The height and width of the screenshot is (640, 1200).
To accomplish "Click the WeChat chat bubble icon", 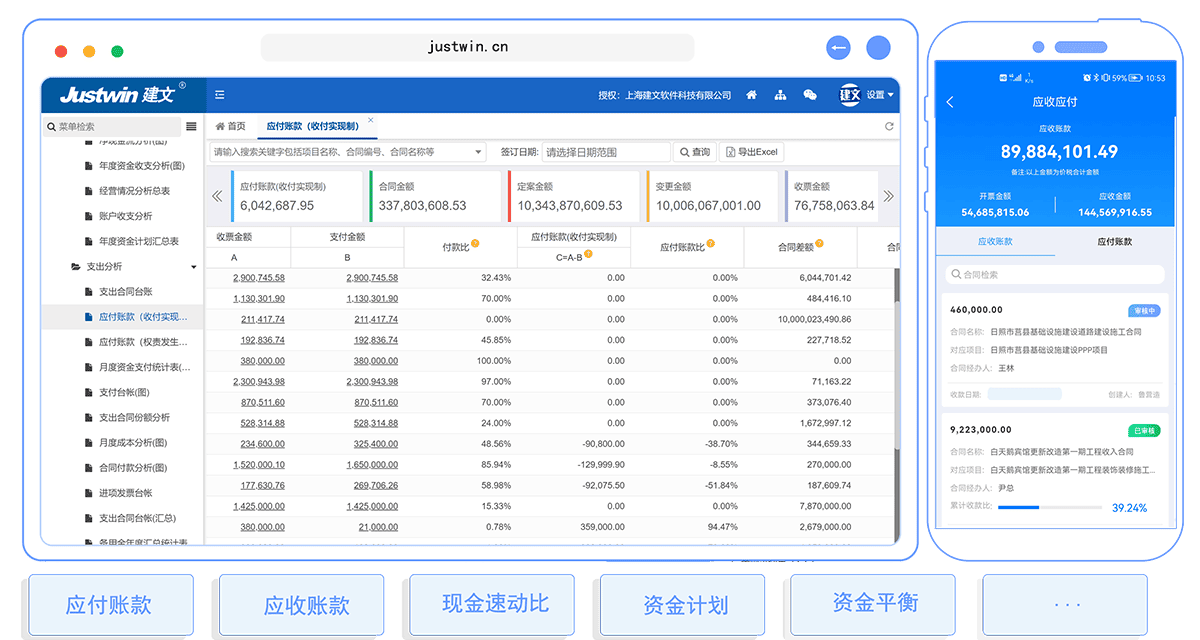I will [810, 96].
